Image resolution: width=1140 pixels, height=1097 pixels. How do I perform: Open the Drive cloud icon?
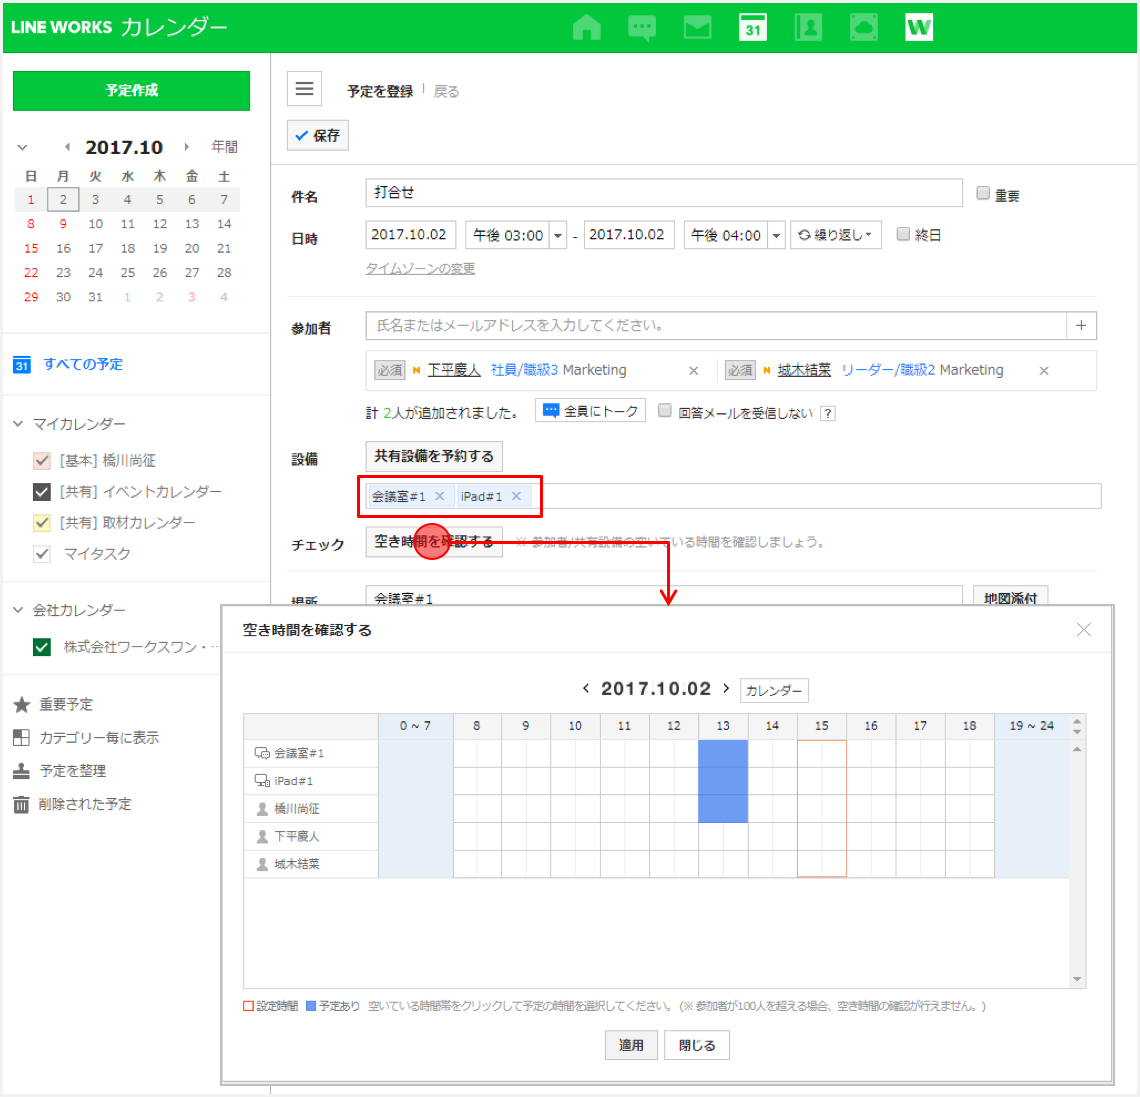pyautogui.click(x=863, y=27)
